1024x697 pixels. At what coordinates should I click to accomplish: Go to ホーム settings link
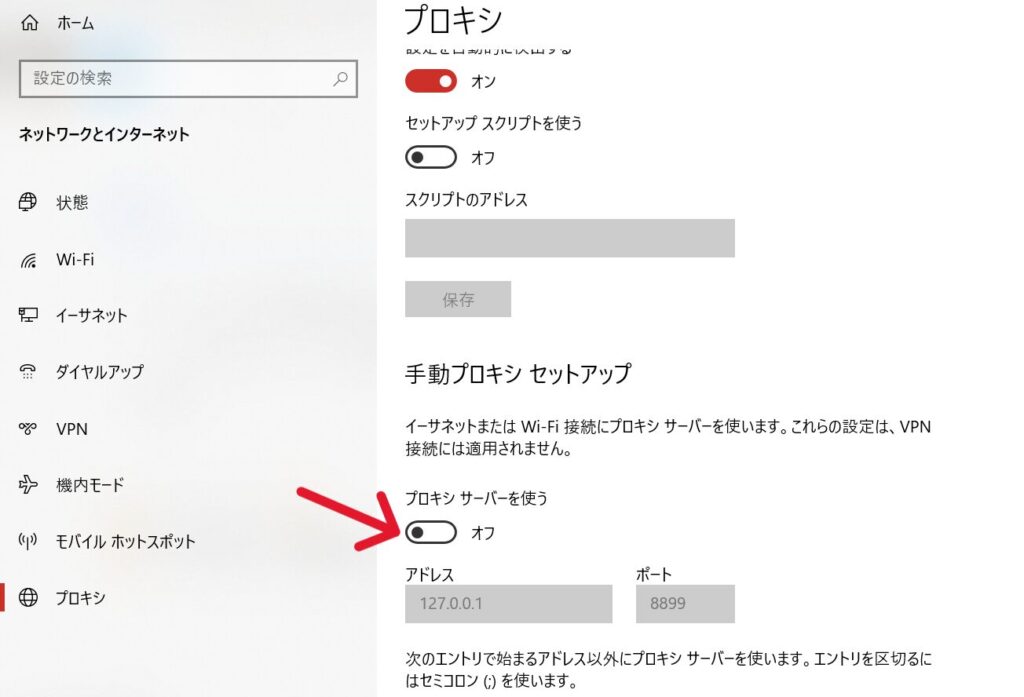75,23
